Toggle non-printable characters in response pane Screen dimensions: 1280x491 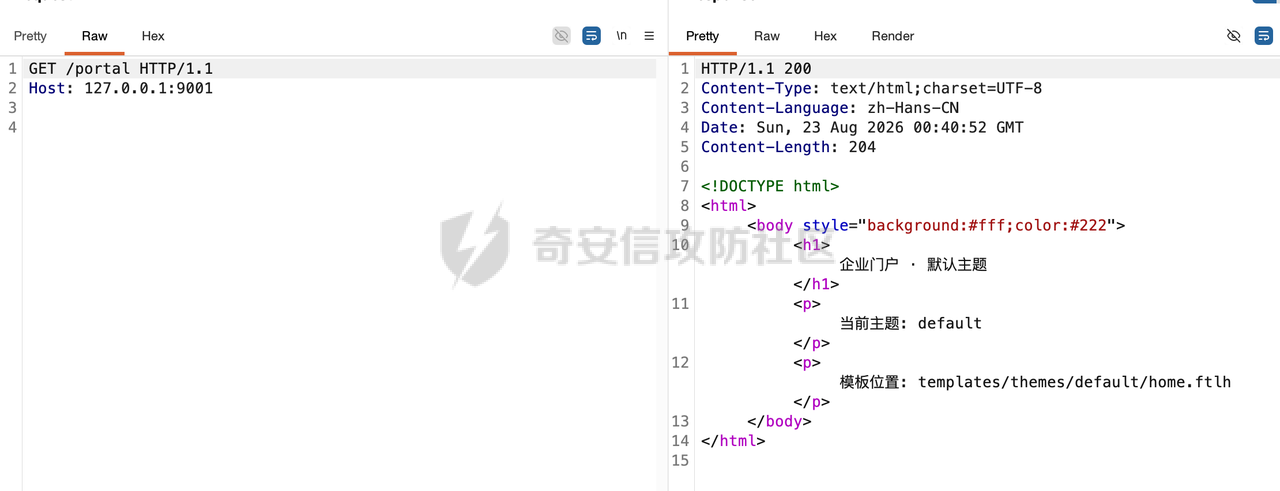coord(1234,36)
